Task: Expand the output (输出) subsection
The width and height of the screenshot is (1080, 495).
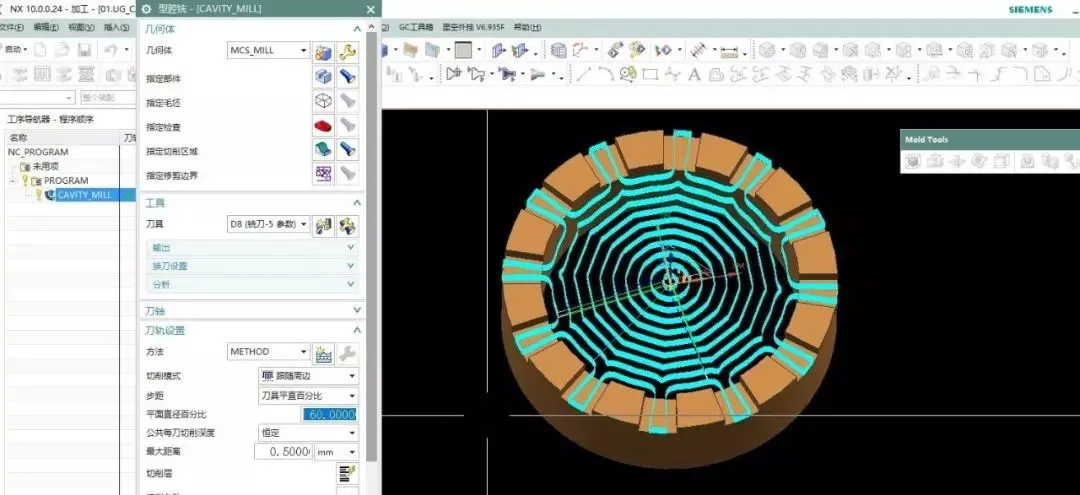Action: coord(252,248)
